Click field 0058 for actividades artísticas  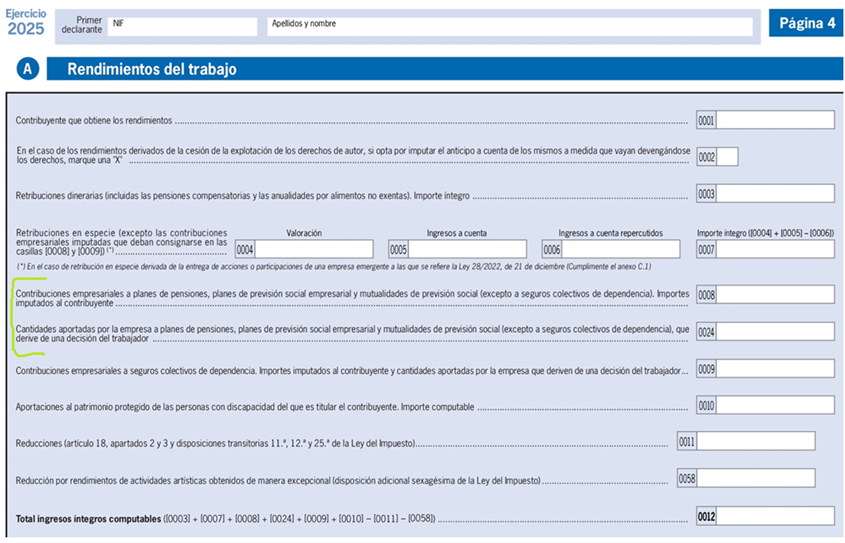(756, 478)
